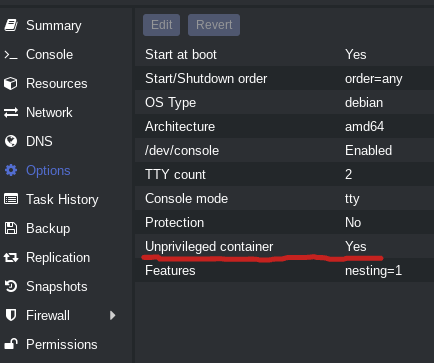Viewport: 434px width, 363px height.
Task: Click the Edit button
Action: (161, 25)
